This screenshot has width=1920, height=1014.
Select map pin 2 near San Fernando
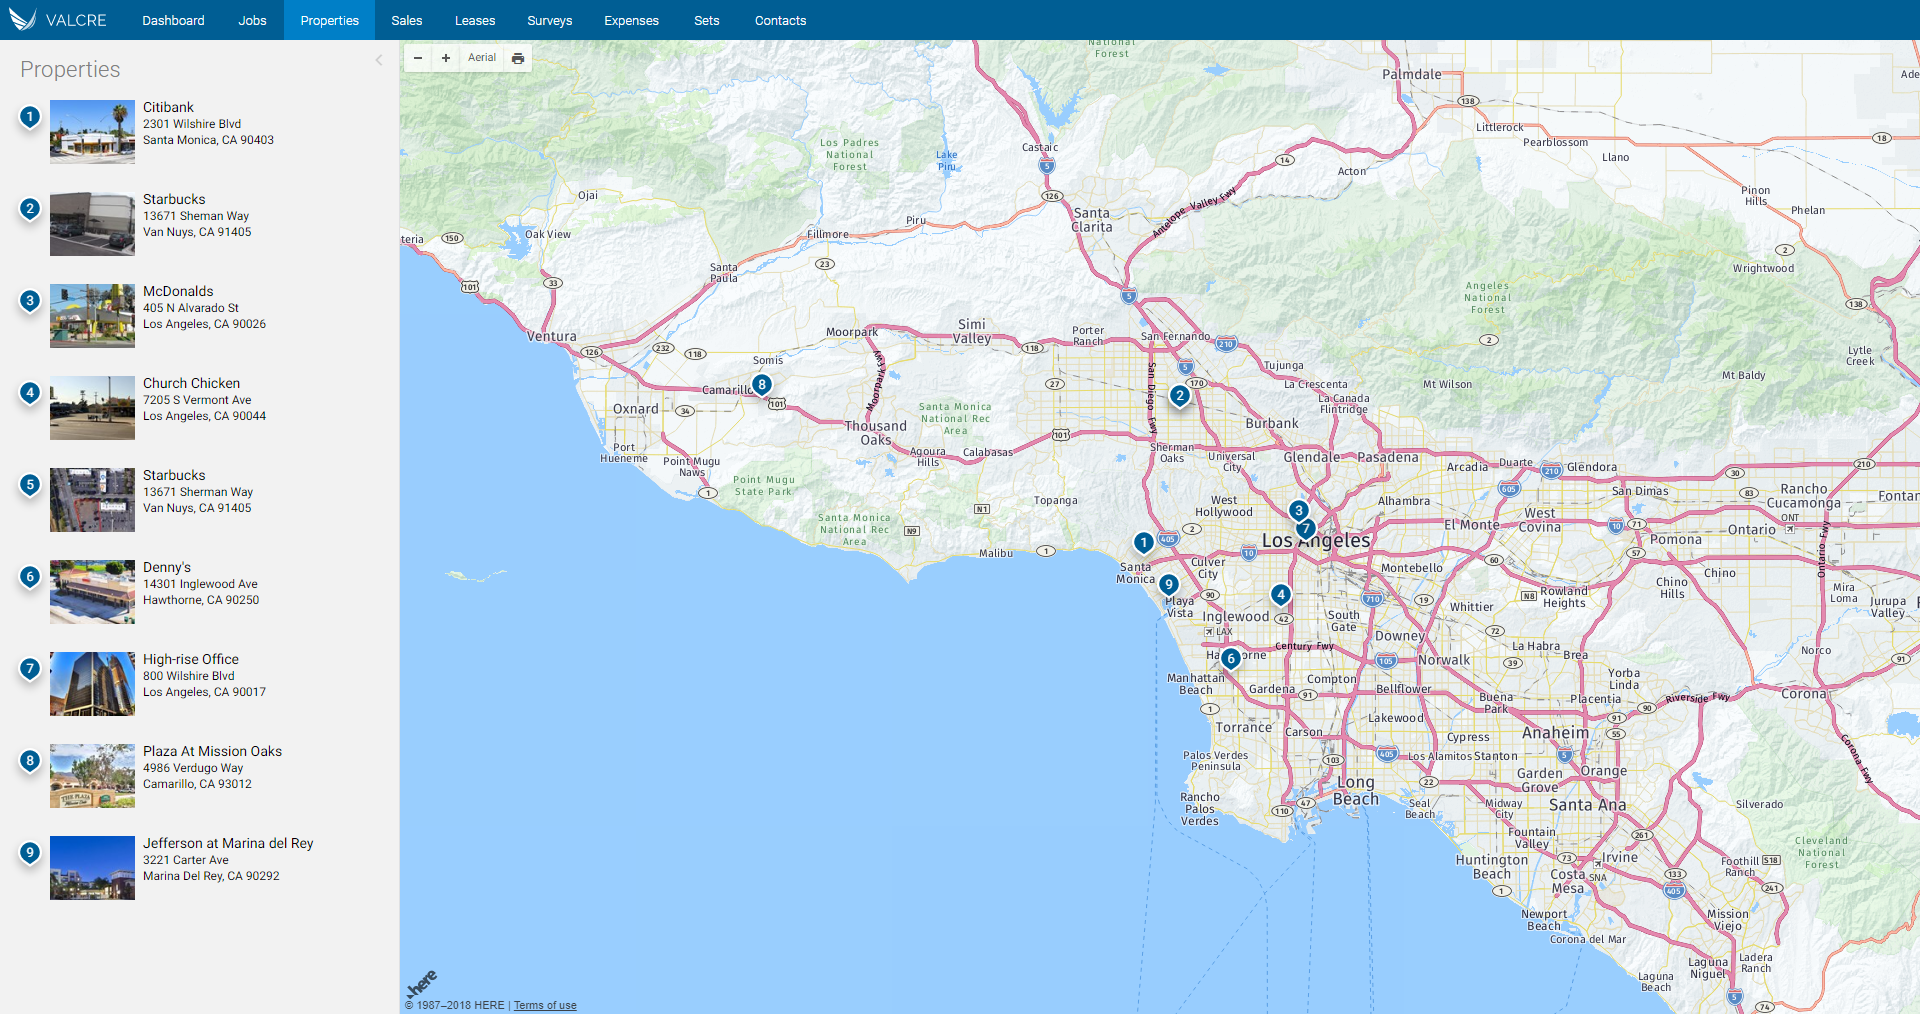point(1180,396)
